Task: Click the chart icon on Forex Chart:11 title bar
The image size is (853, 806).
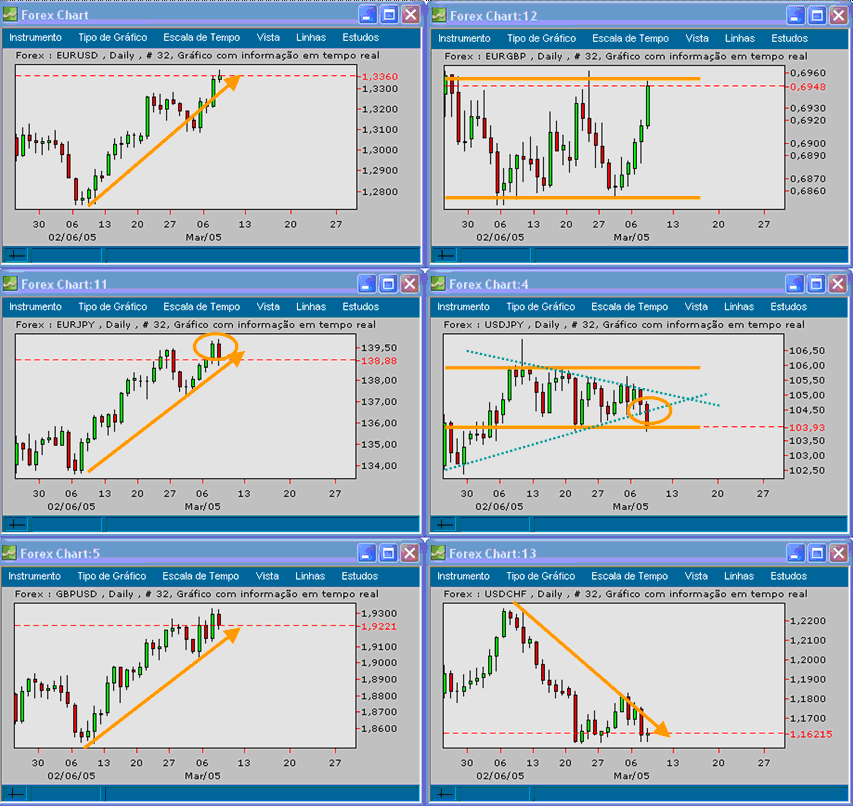Action: pos(12,283)
